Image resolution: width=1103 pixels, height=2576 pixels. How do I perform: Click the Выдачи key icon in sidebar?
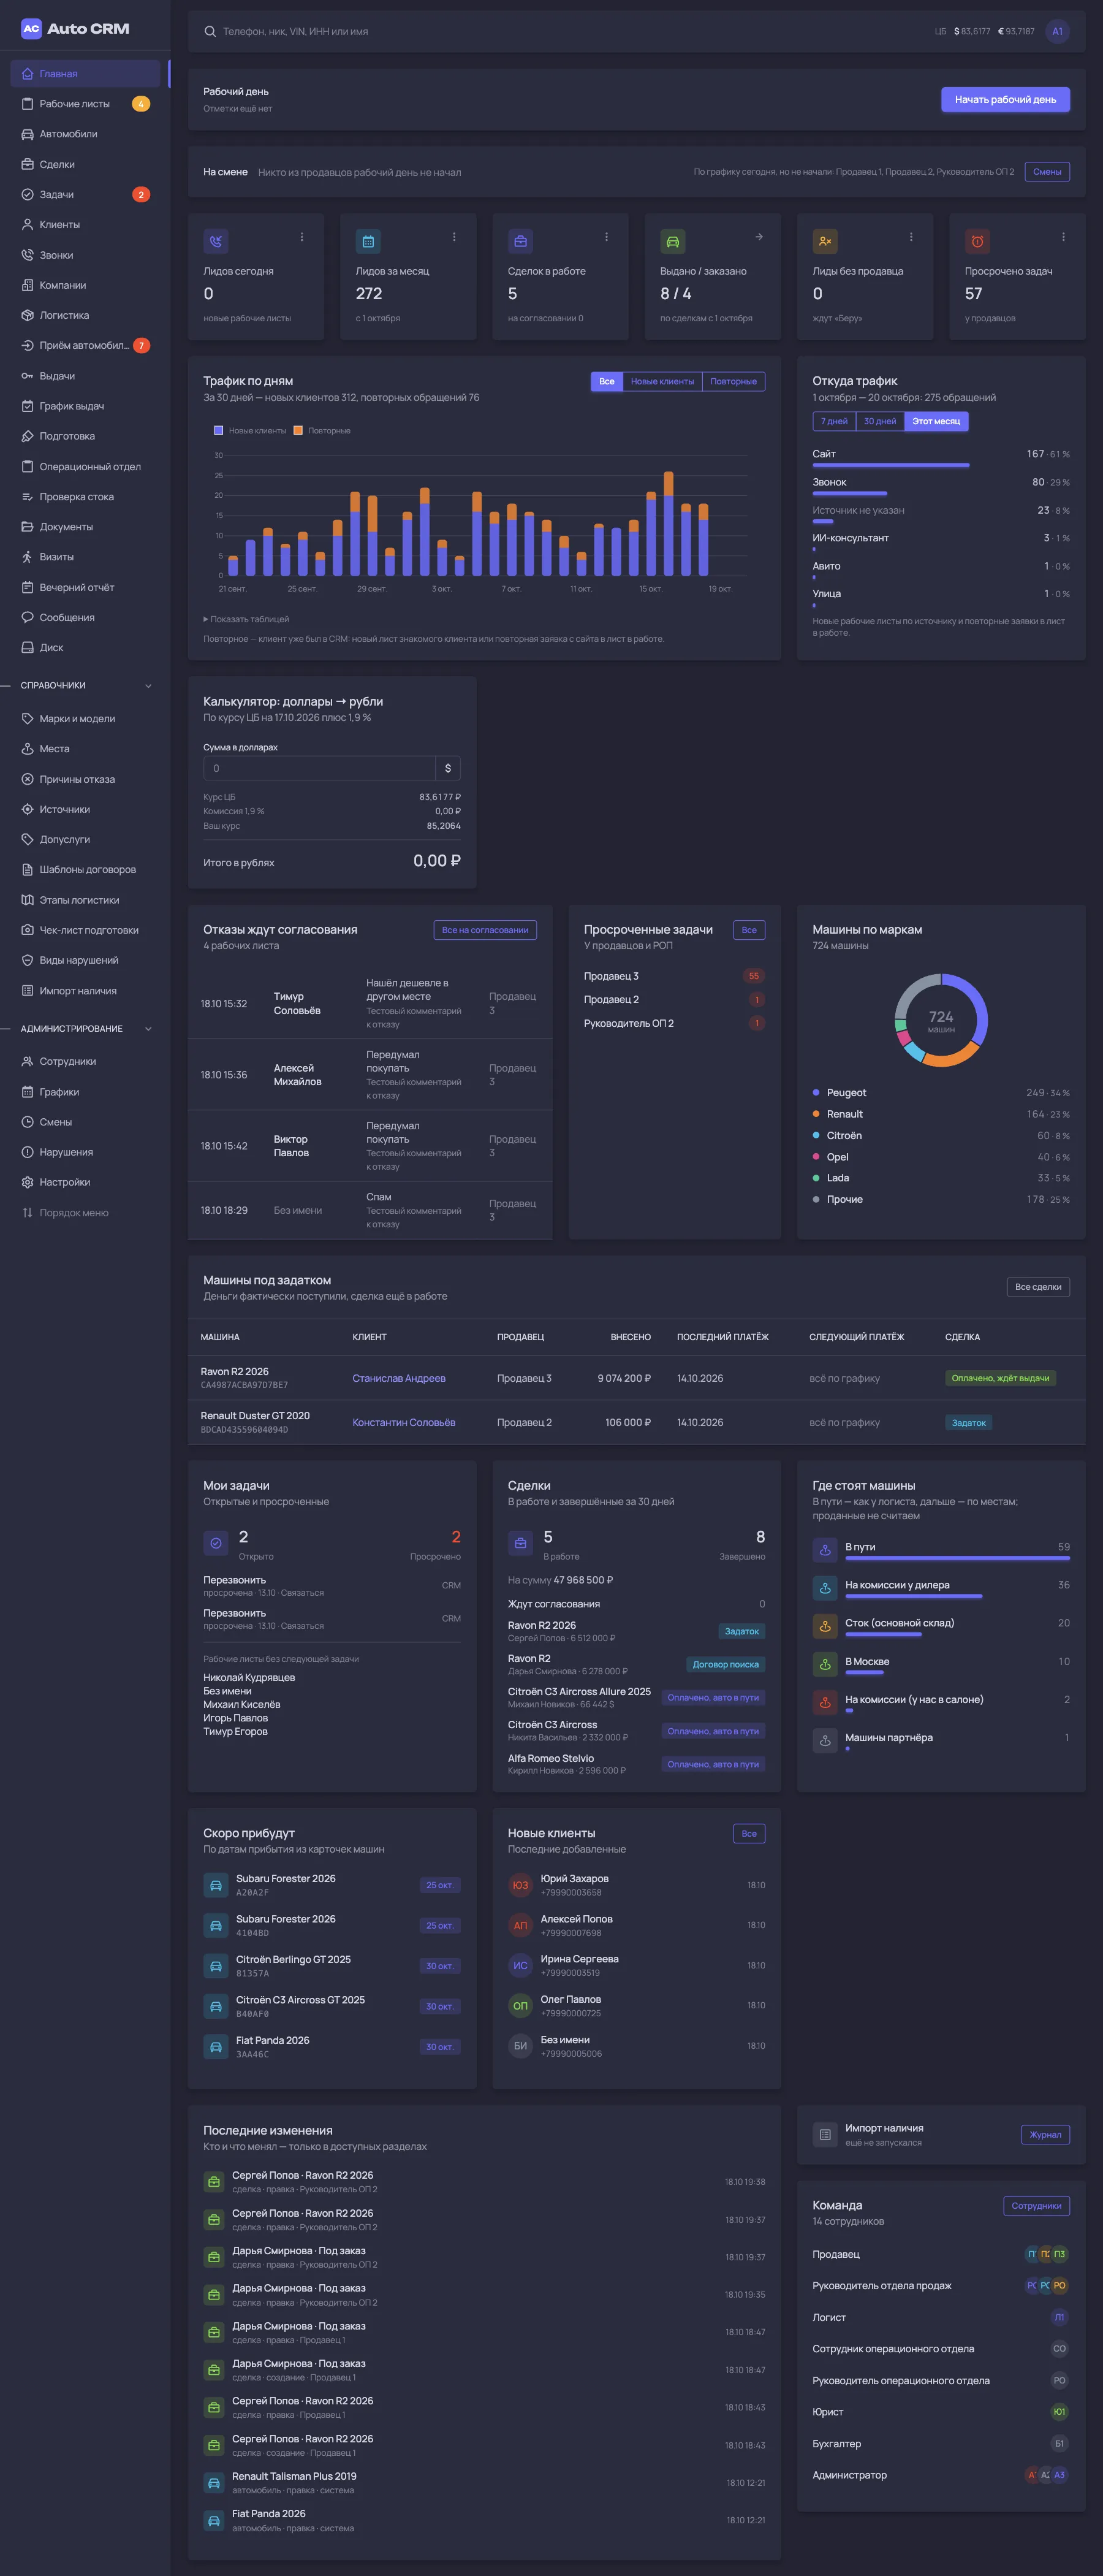click(x=28, y=376)
